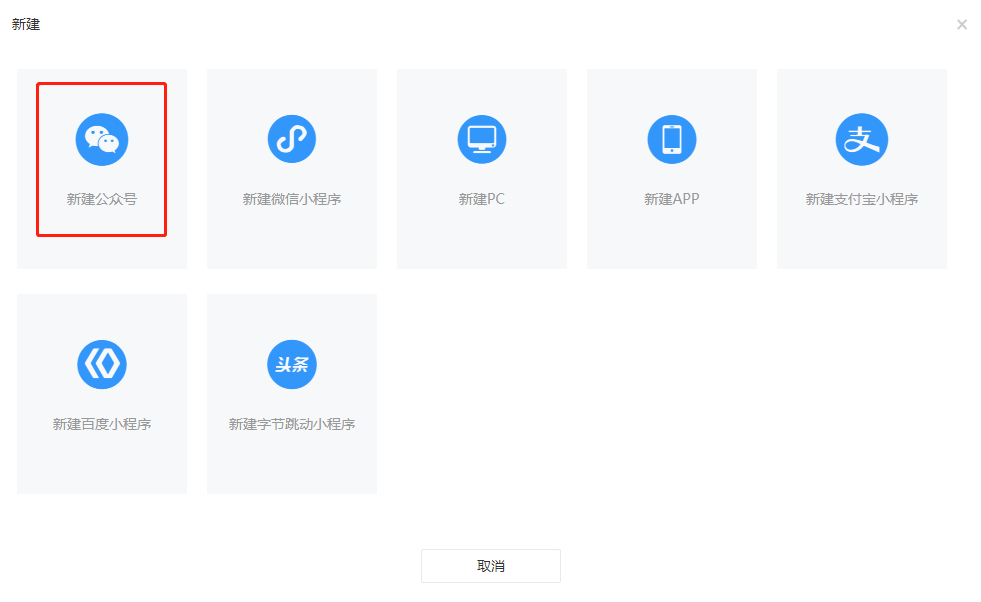Select the 新建百度小程序 label
Screen dimensions: 981x602
tap(102, 424)
